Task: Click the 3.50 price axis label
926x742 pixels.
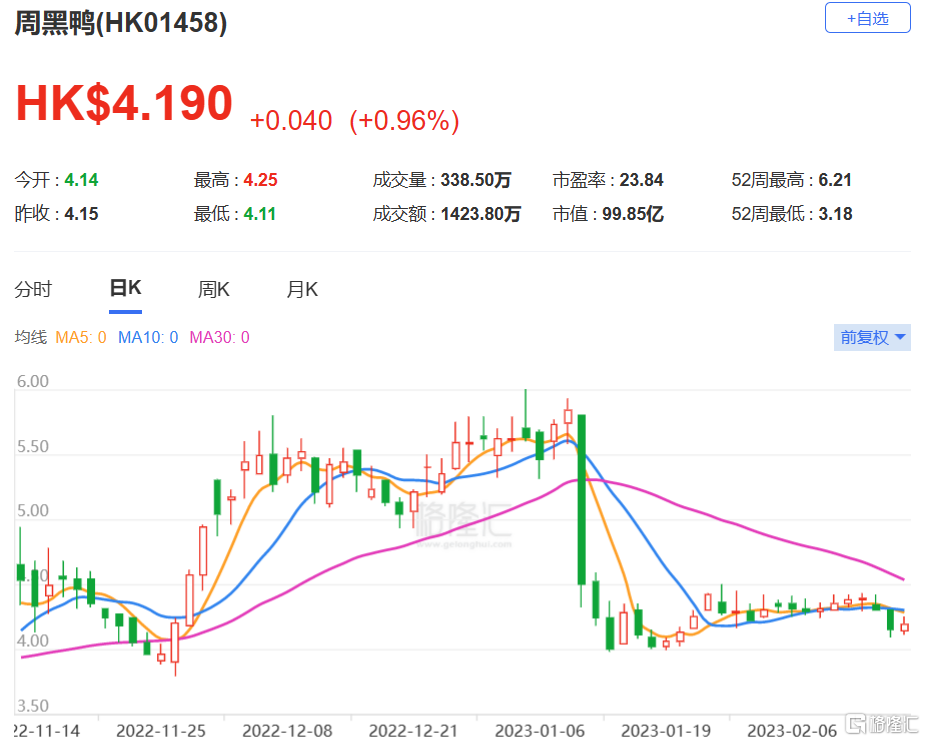Action: (x=32, y=706)
